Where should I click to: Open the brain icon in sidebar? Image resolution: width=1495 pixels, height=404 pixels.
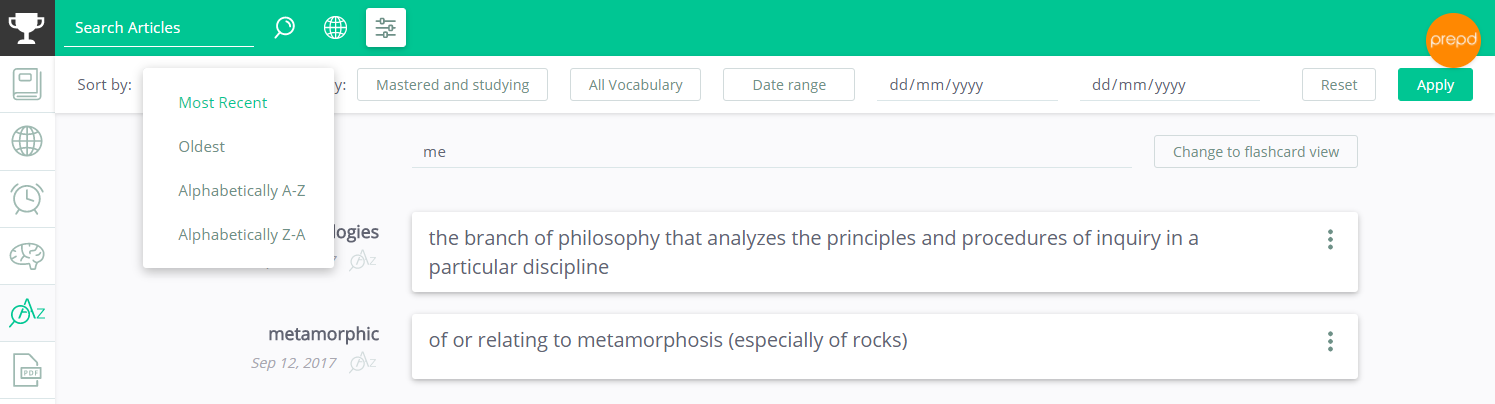click(x=27, y=256)
